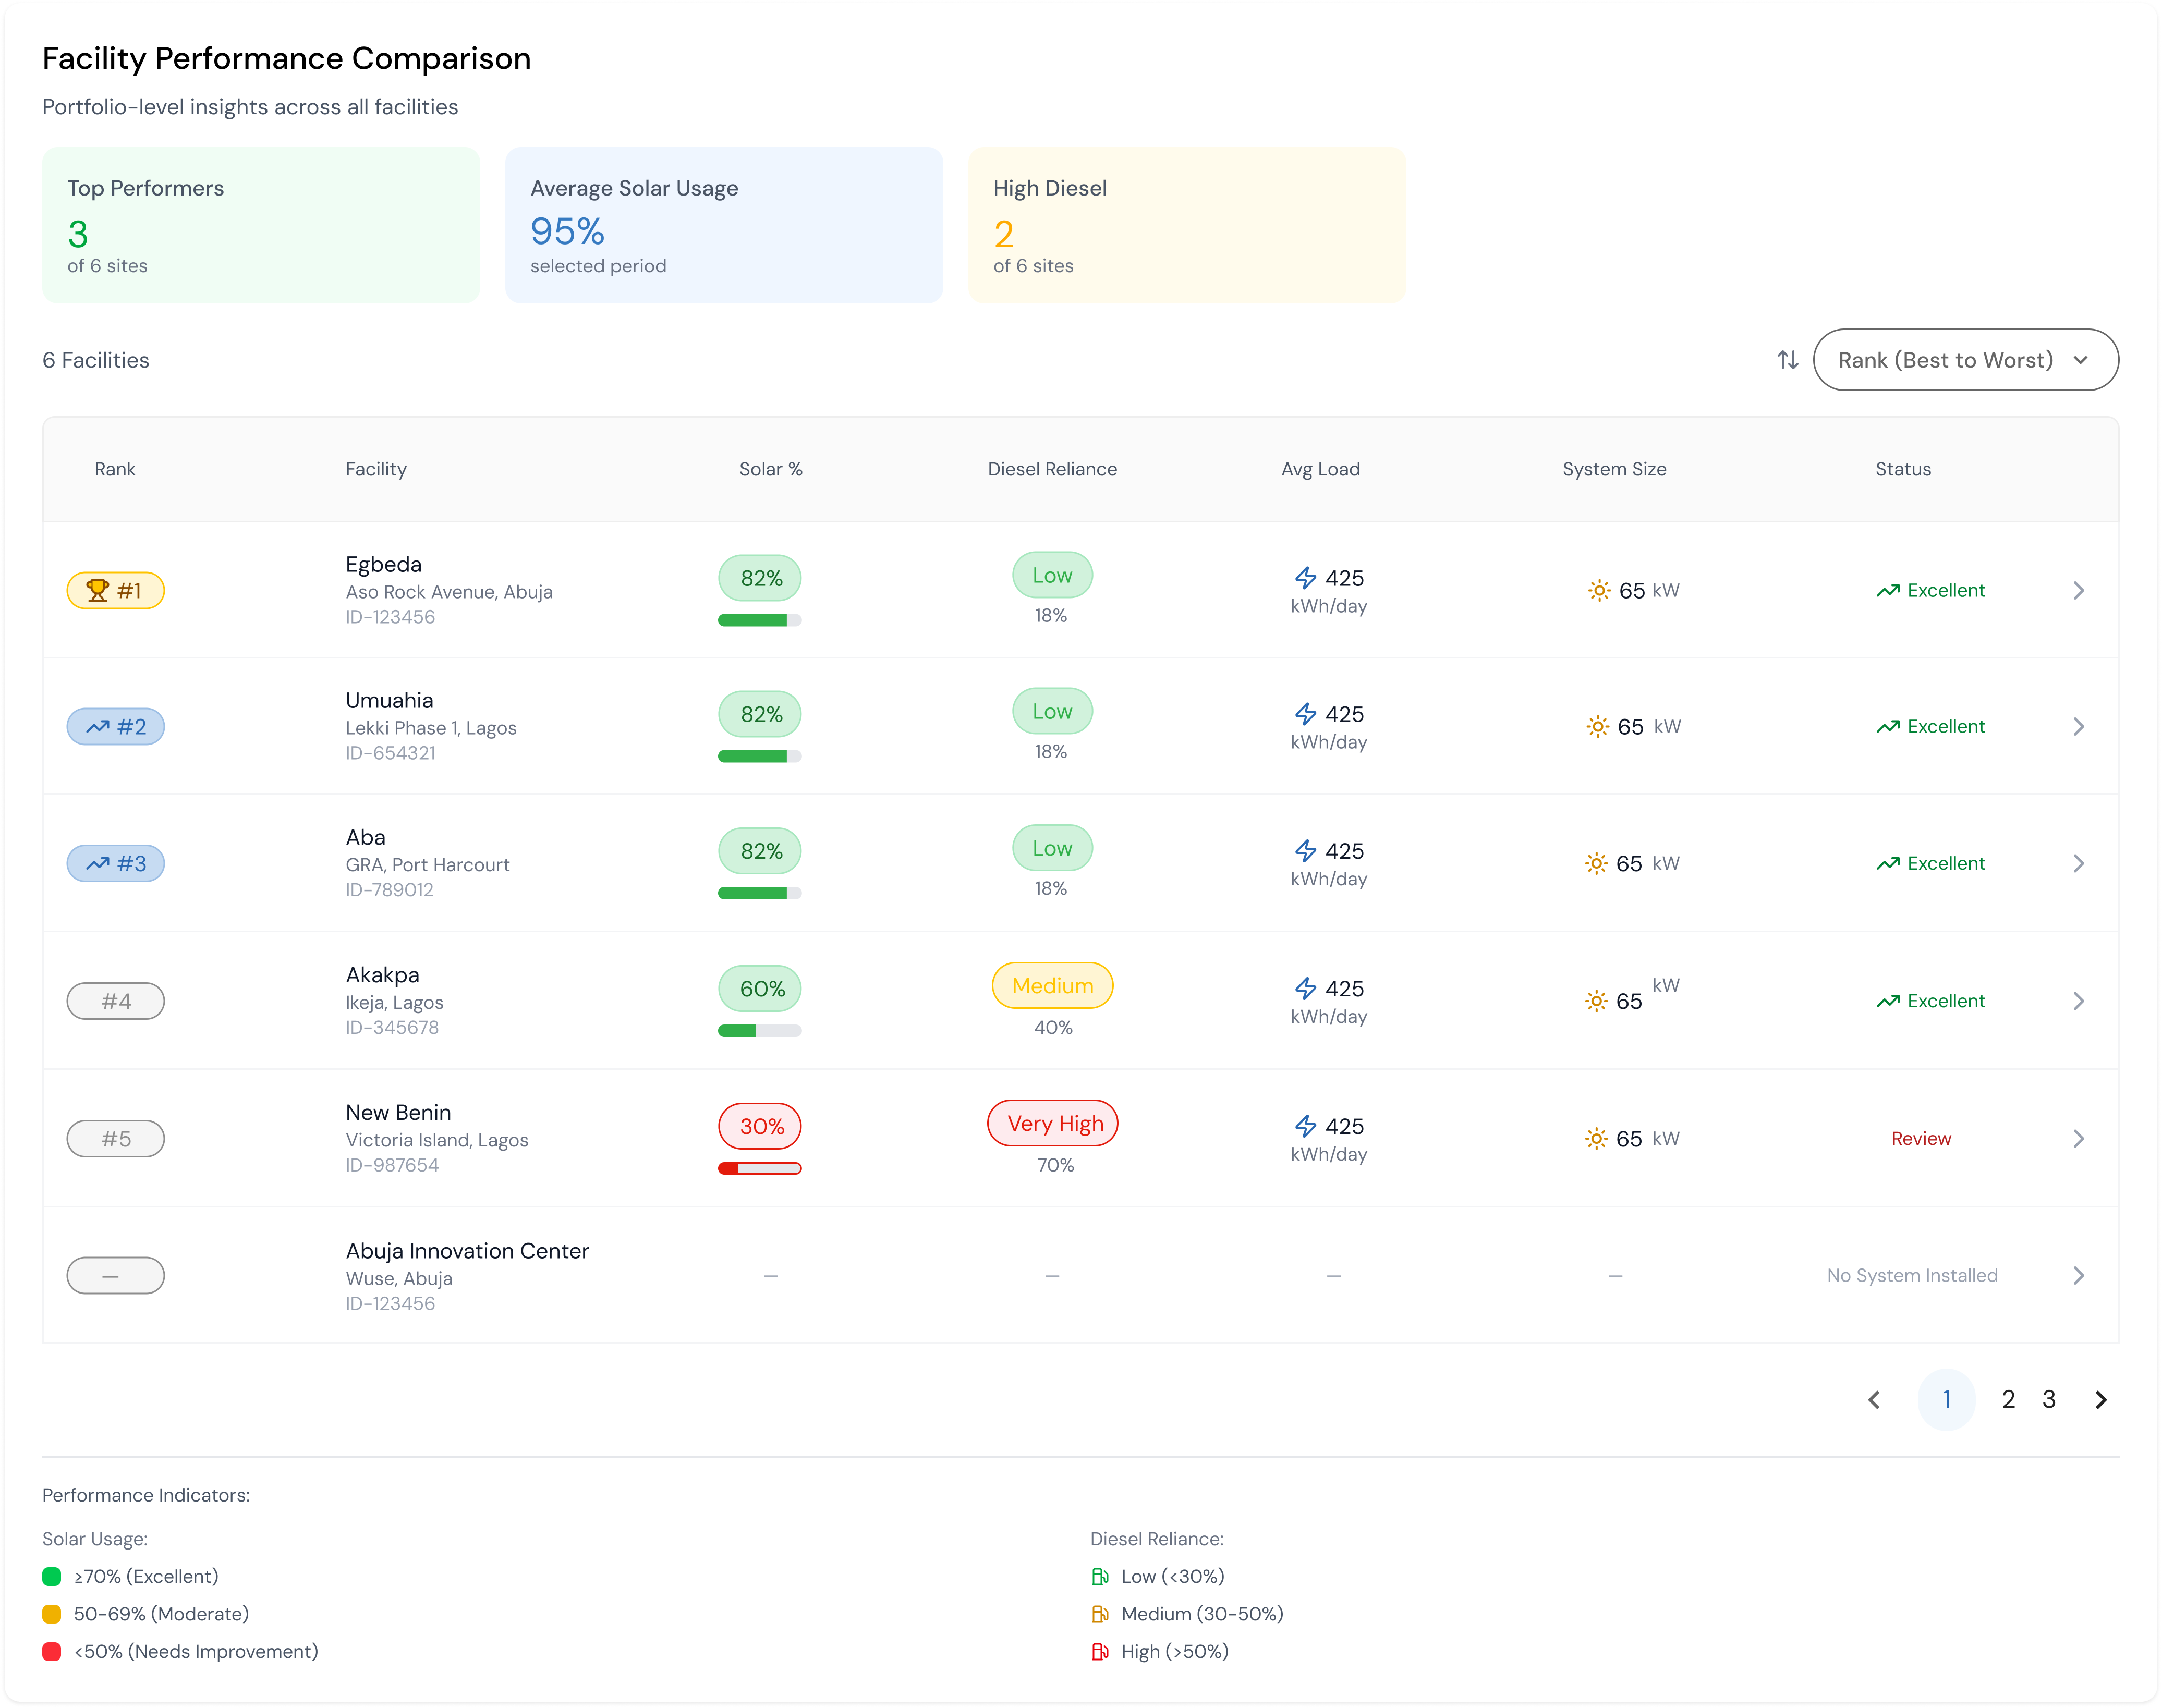Viewport: 2162px width, 1708px height.
Task: Click the Very High diesel badge
Action: click(1053, 1124)
